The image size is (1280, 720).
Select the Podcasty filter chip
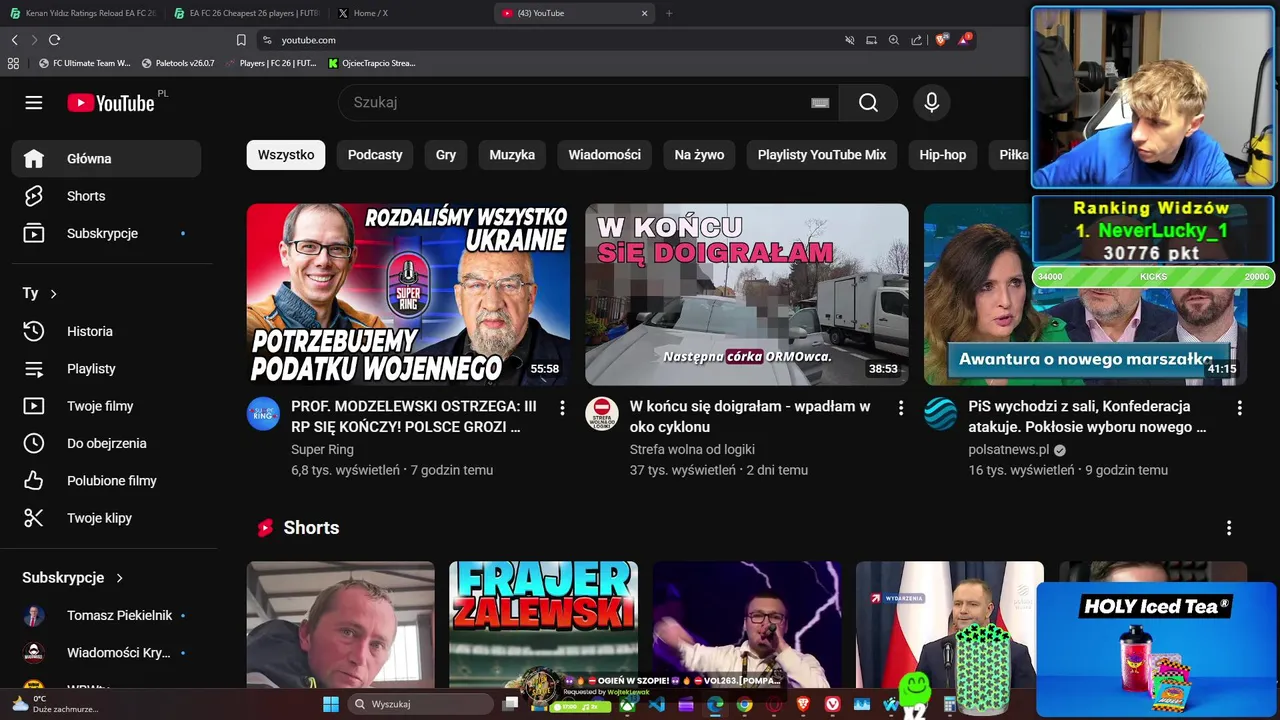[x=375, y=155]
